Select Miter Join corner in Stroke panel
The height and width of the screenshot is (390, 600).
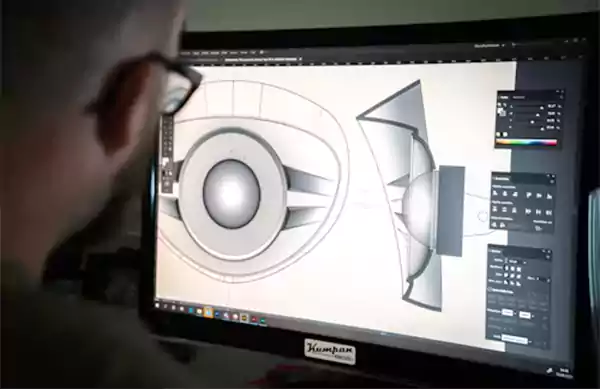coord(506,276)
